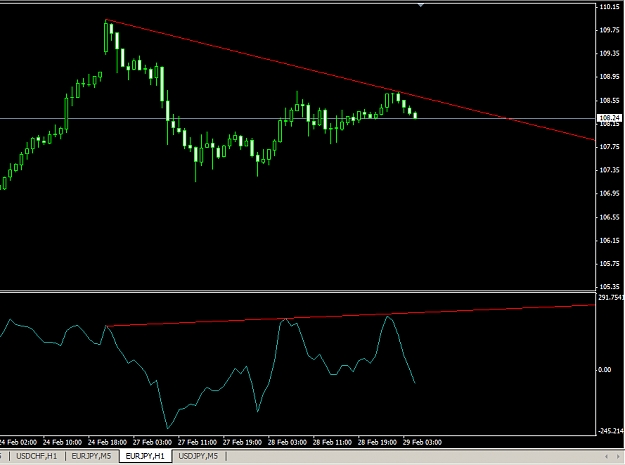Click the 24 Feb 18:00 time label

pos(107,442)
